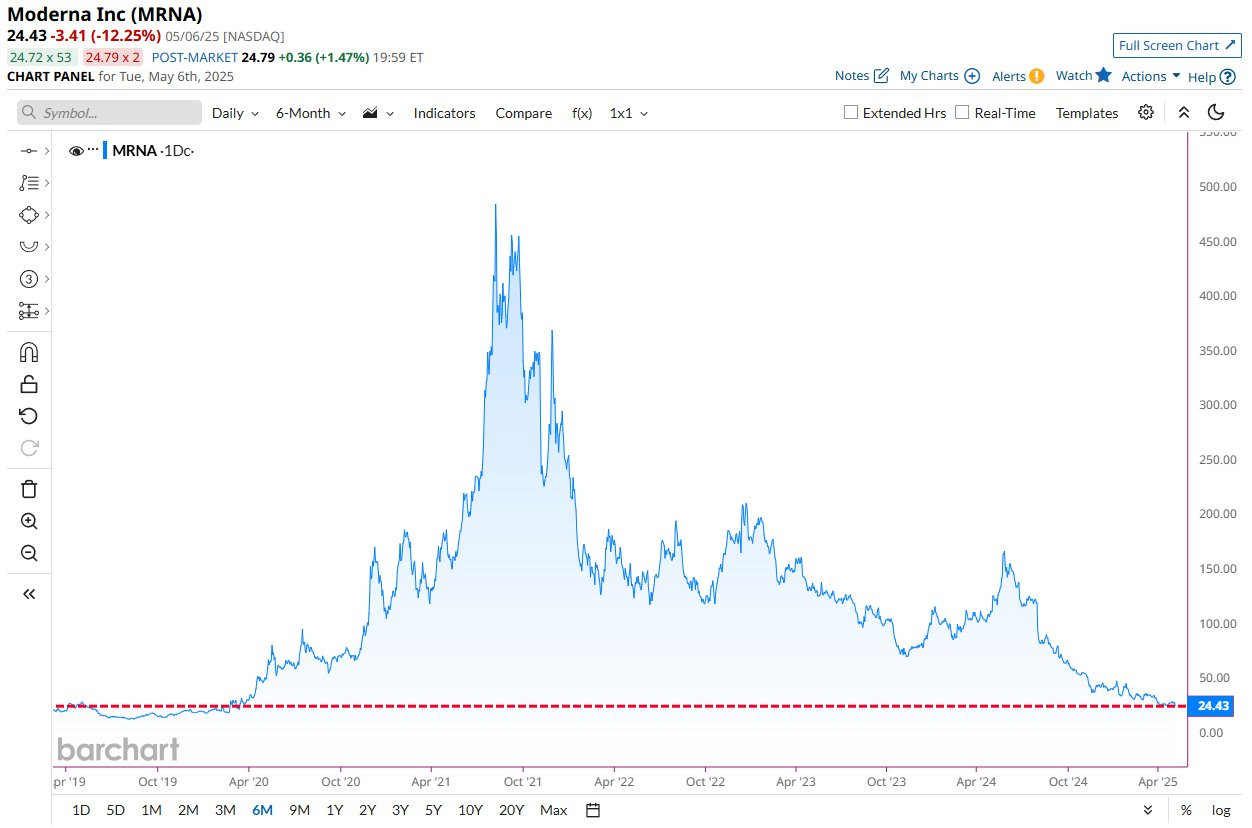Image resolution: width=1252 pixels, height=828 pixels.
Task: Toggle magnet snap mode
Action: pyautogui.click(x=29, y=352)
